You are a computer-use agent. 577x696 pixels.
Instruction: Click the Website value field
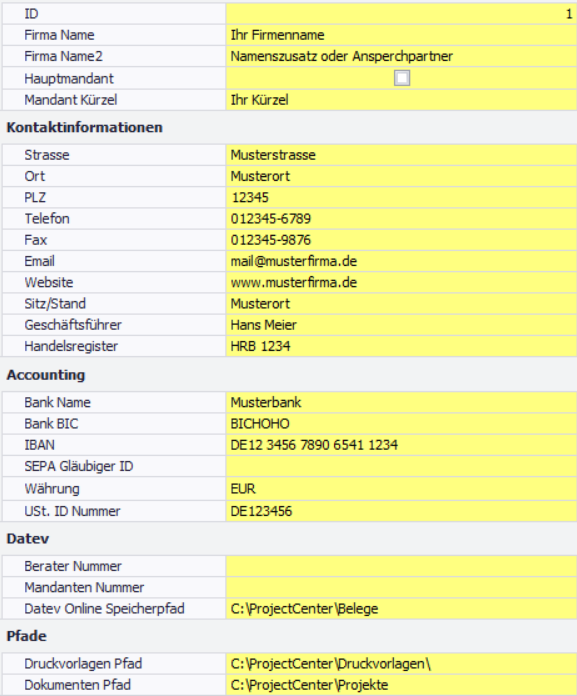tap(401, 283)
